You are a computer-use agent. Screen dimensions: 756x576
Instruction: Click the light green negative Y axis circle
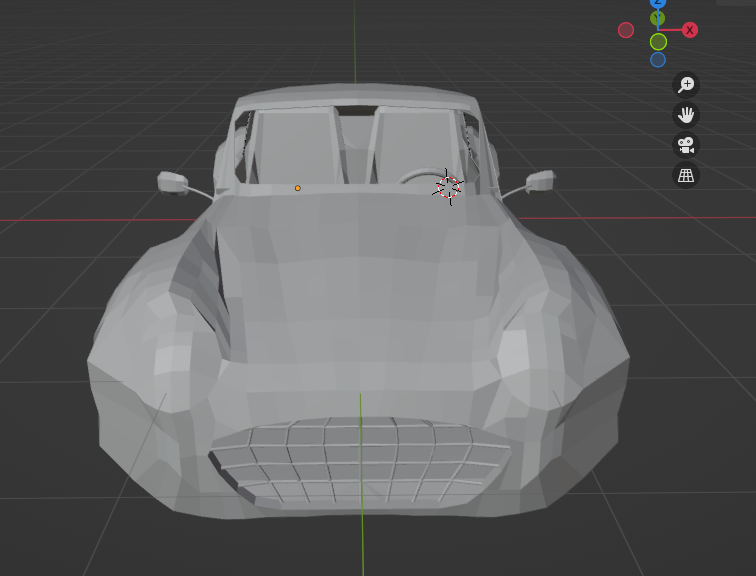[658, 42]
